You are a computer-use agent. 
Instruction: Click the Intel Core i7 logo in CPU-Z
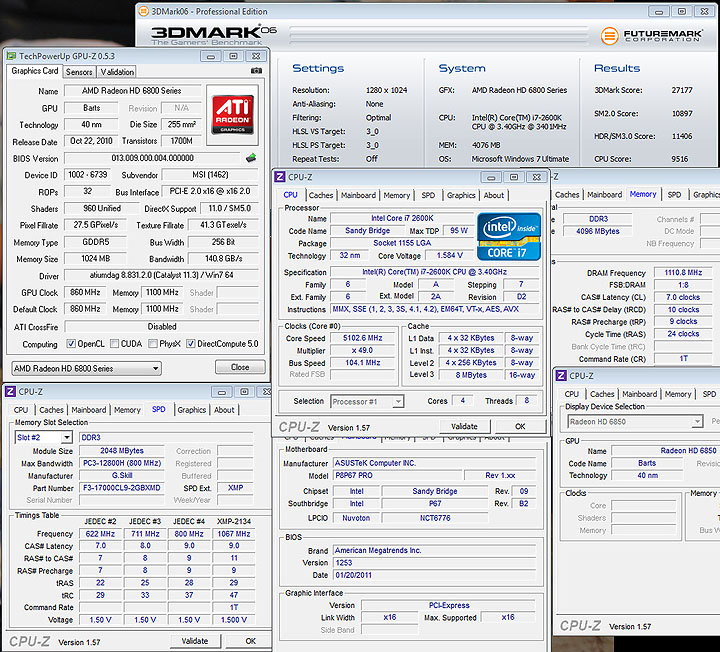509,236
